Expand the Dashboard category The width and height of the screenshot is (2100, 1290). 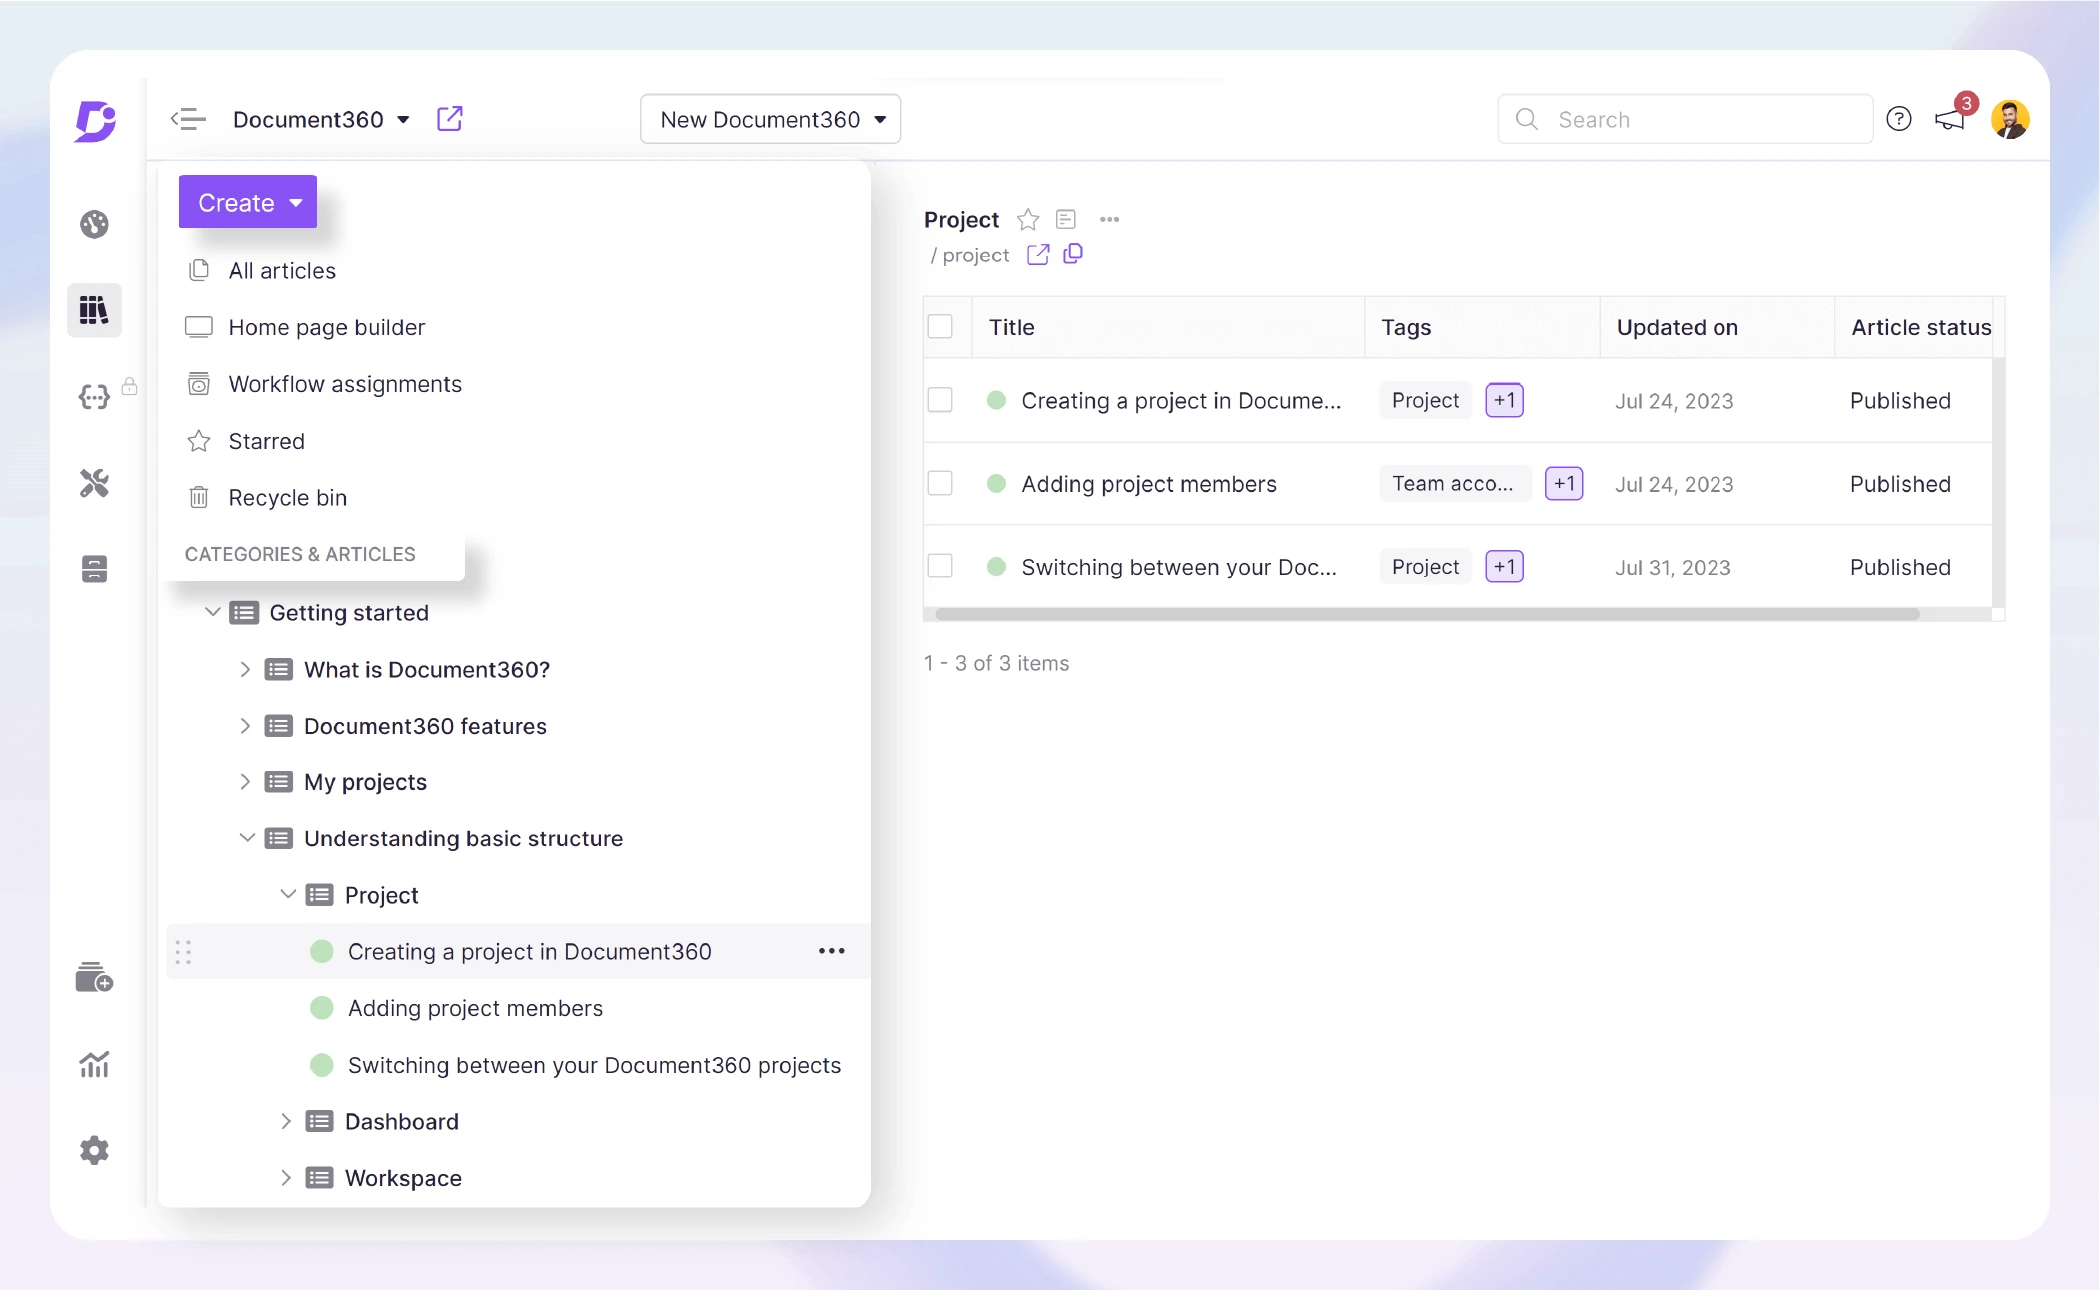[286, 1121]
